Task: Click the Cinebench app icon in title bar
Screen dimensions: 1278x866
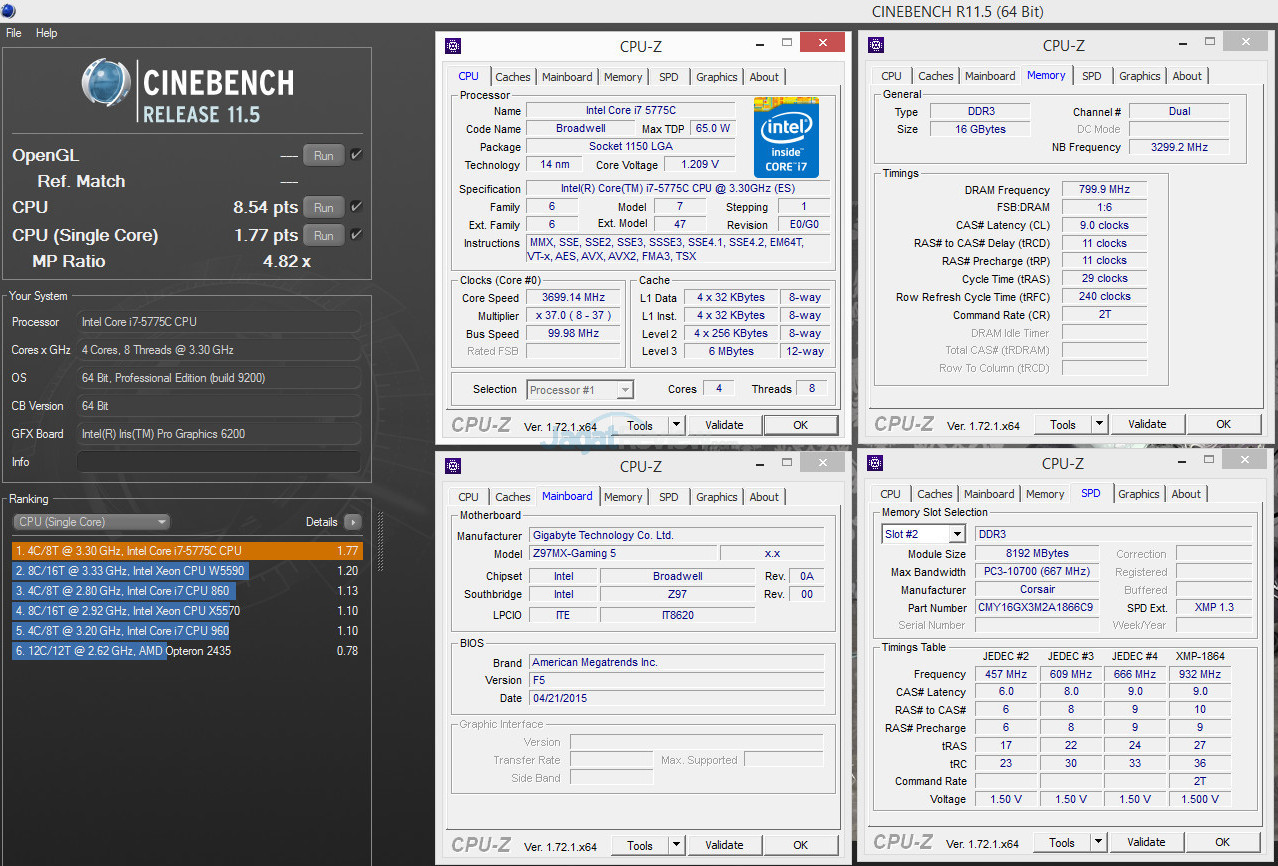Action: coord(8,11)
